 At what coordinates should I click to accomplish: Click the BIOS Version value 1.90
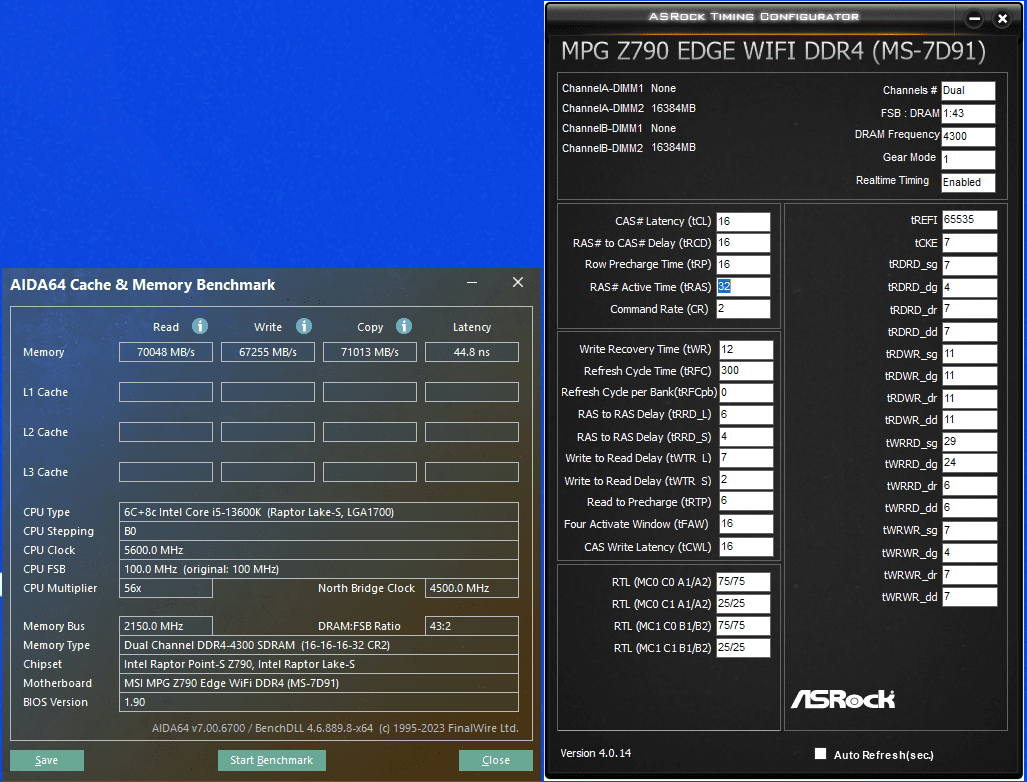319,702
